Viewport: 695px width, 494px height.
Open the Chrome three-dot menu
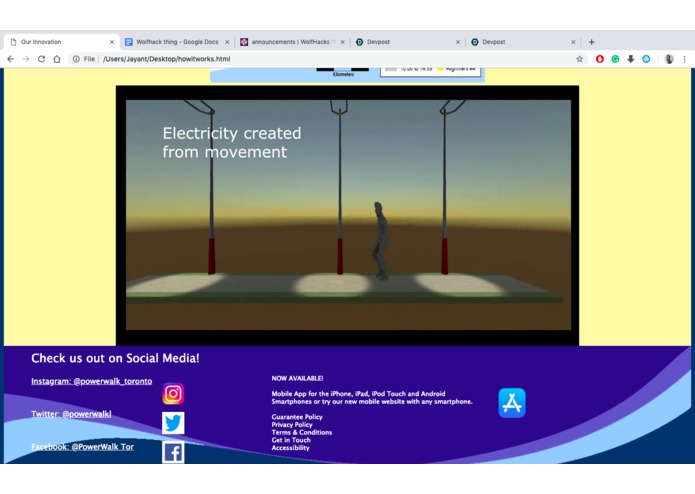click(685, 59)
